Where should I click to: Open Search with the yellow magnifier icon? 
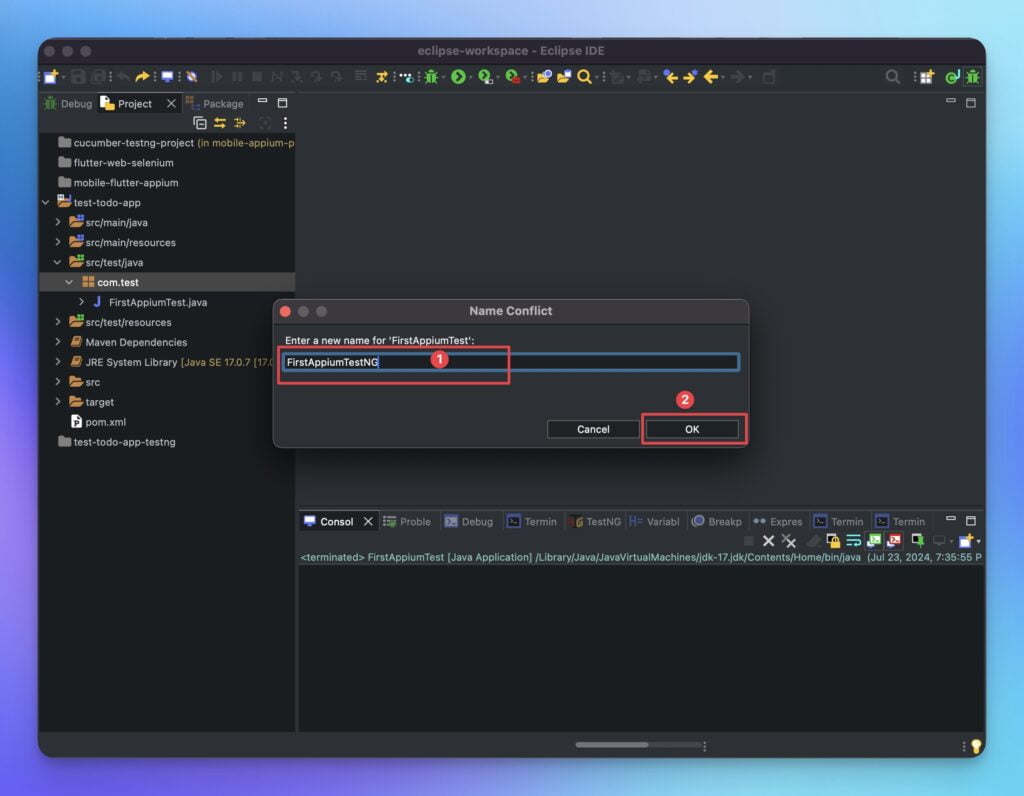(584, 77)
